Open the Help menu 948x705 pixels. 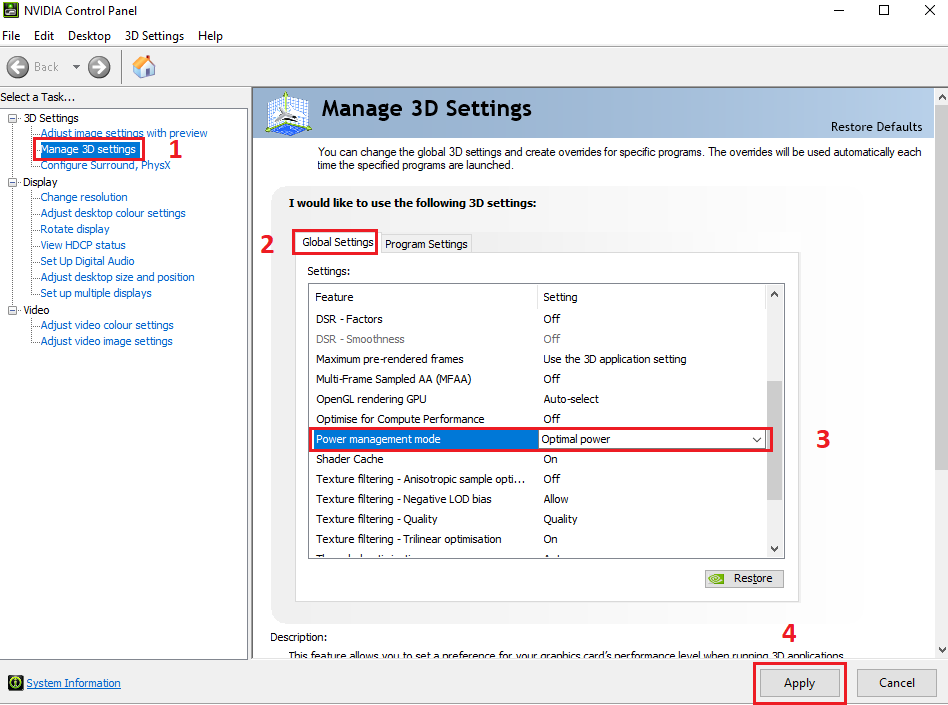coord(210,36)
